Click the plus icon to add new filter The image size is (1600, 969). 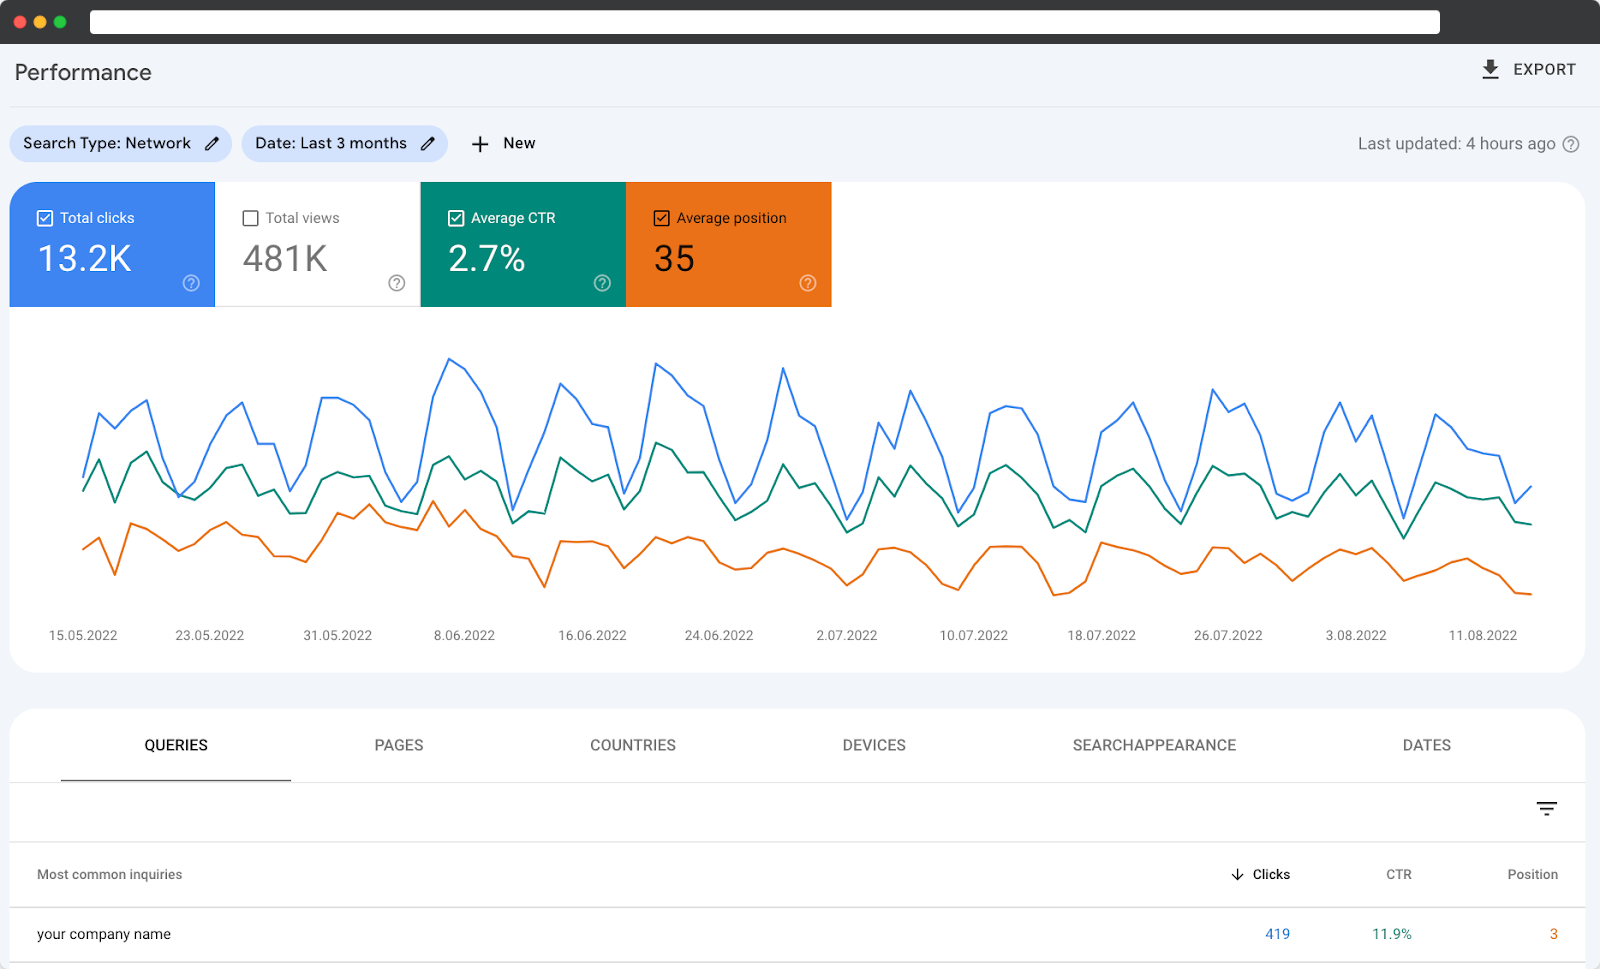click(x=480, y=144)
